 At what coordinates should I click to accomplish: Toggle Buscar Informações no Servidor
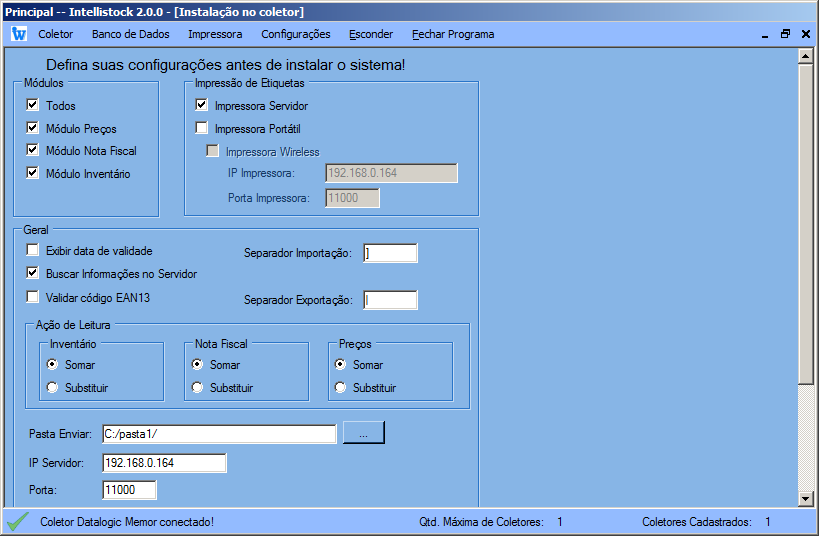coord(32,273)
